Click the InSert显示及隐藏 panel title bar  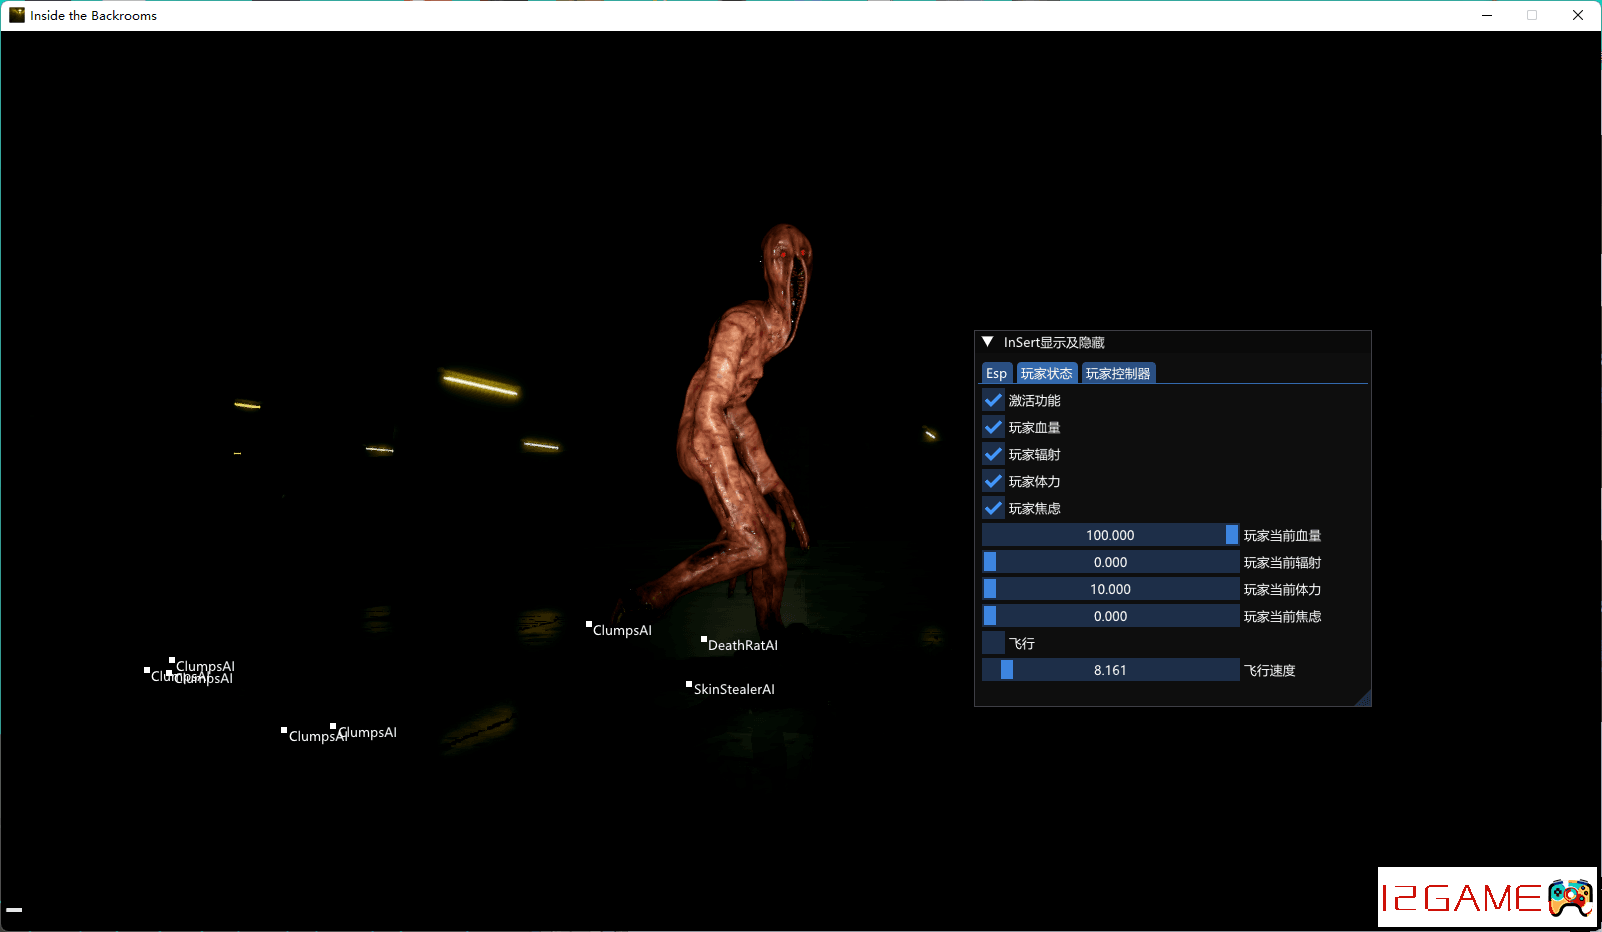(x=1172, y=342)
